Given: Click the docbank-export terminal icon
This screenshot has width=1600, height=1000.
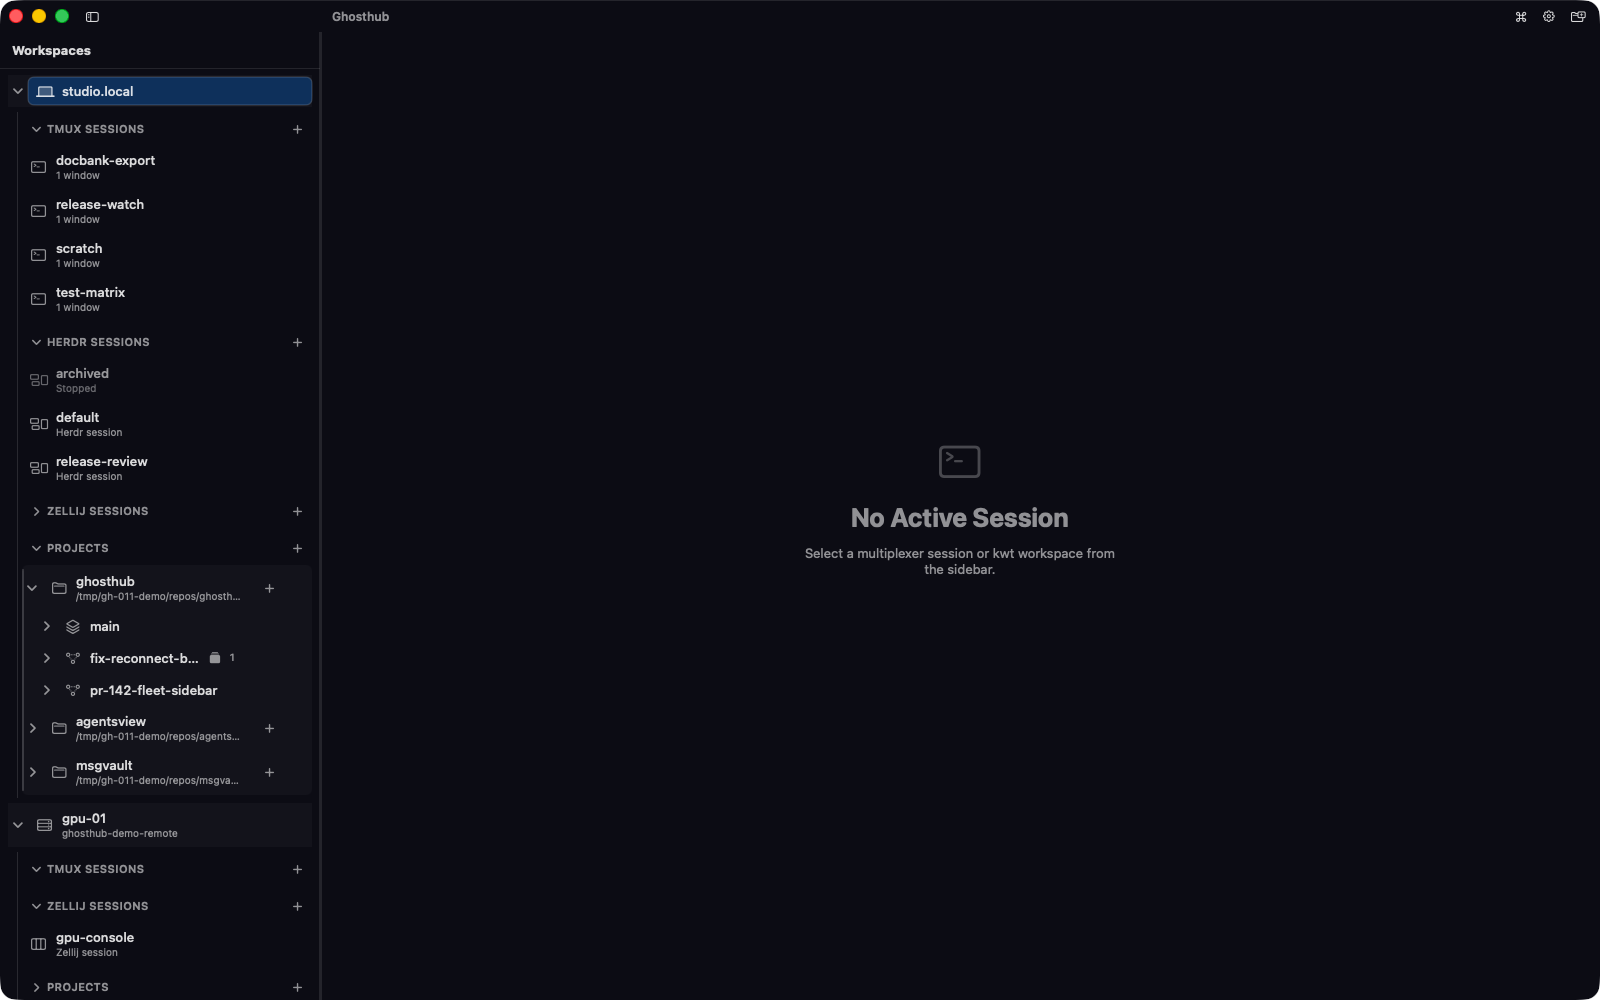Looking at the screenshot, I should click(x=39, y=167).
